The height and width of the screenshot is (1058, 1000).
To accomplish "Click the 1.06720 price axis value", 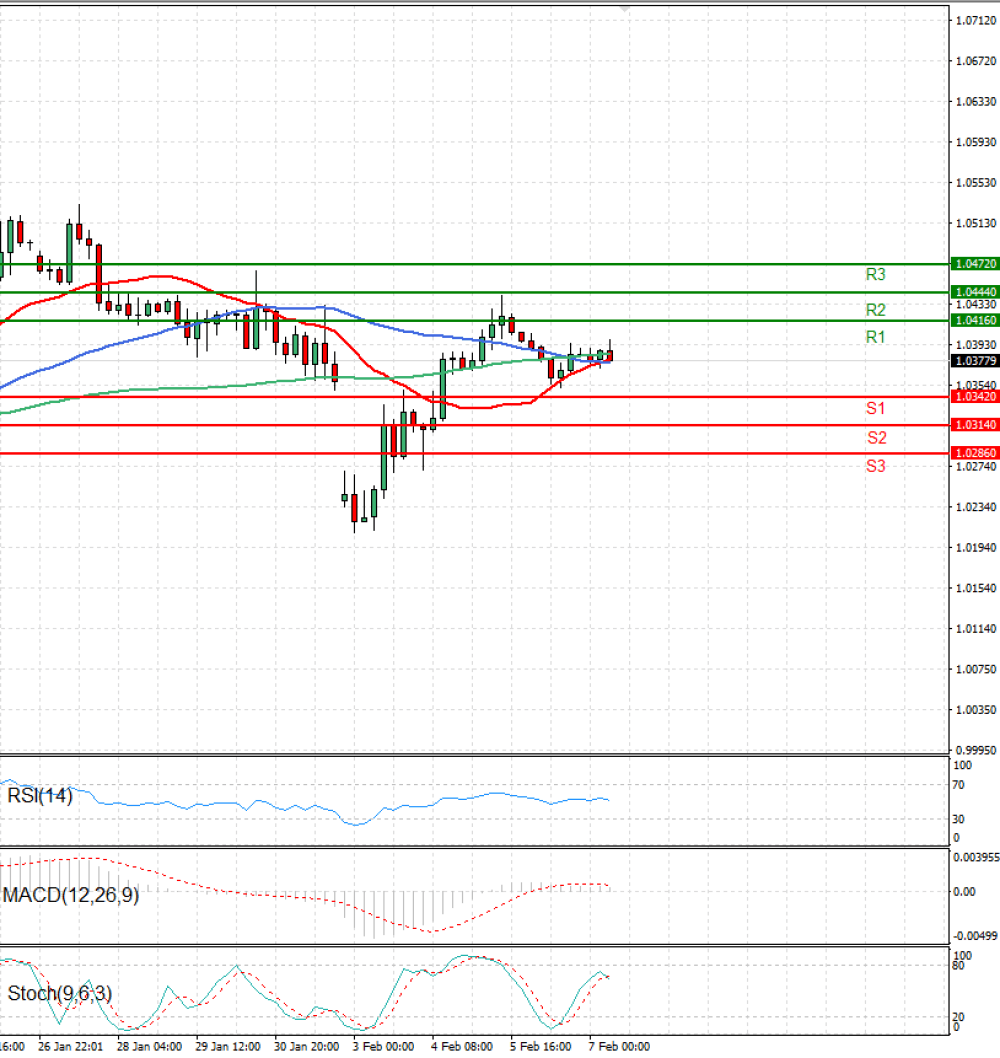I will tap(976, 61).
